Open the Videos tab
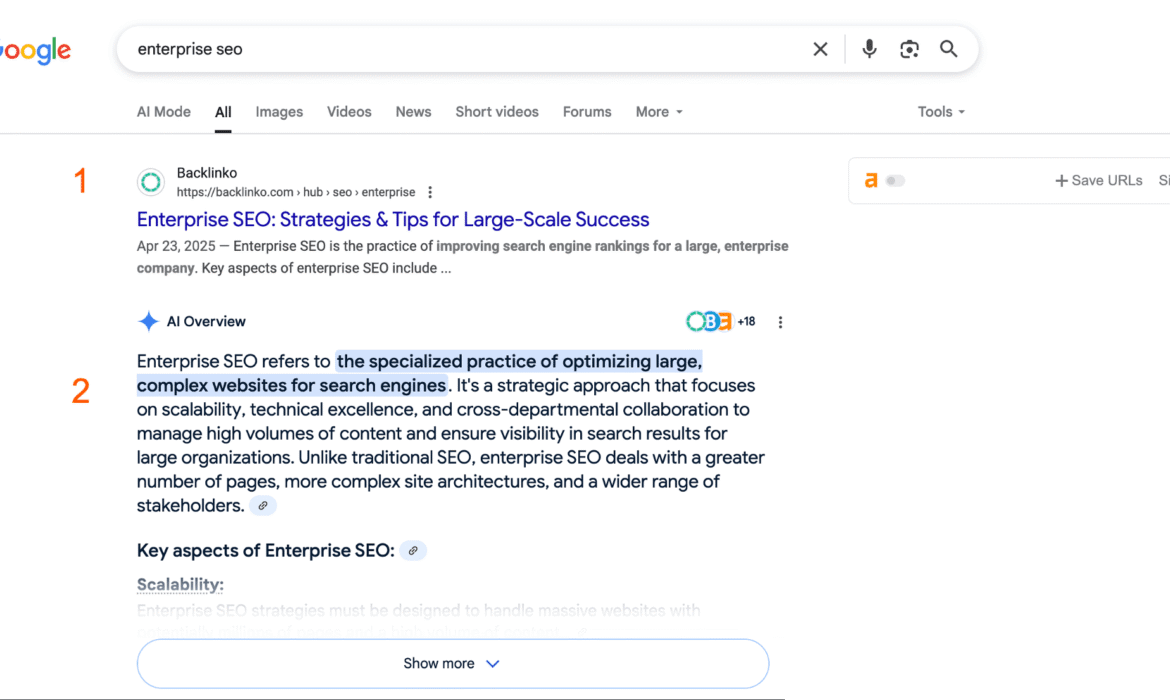 (349, 112)
